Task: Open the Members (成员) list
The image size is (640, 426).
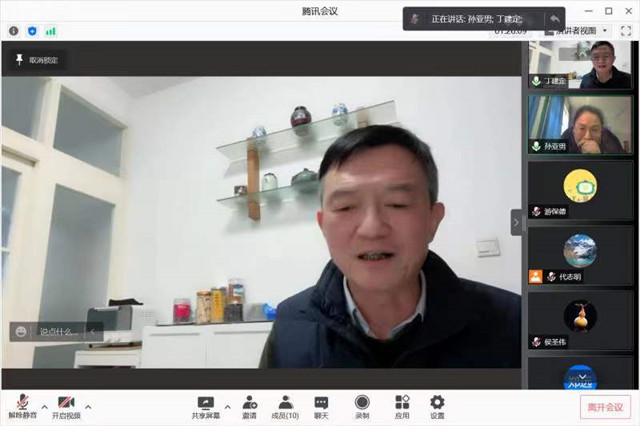Action: (x=286, y=404)
